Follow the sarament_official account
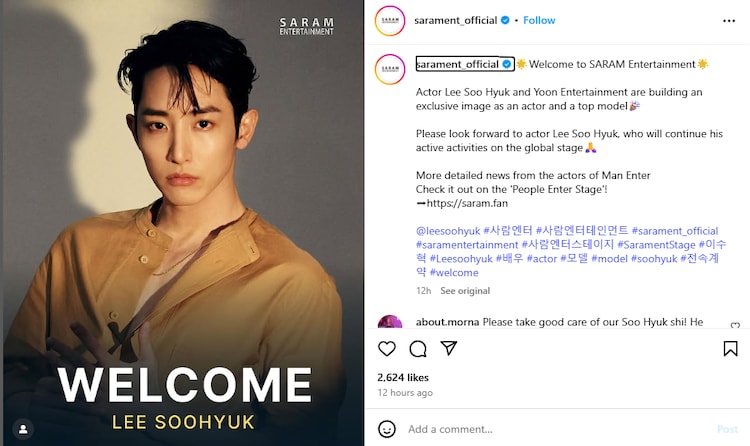Screen dimensions: 750x446 click(x=539, y=20)
